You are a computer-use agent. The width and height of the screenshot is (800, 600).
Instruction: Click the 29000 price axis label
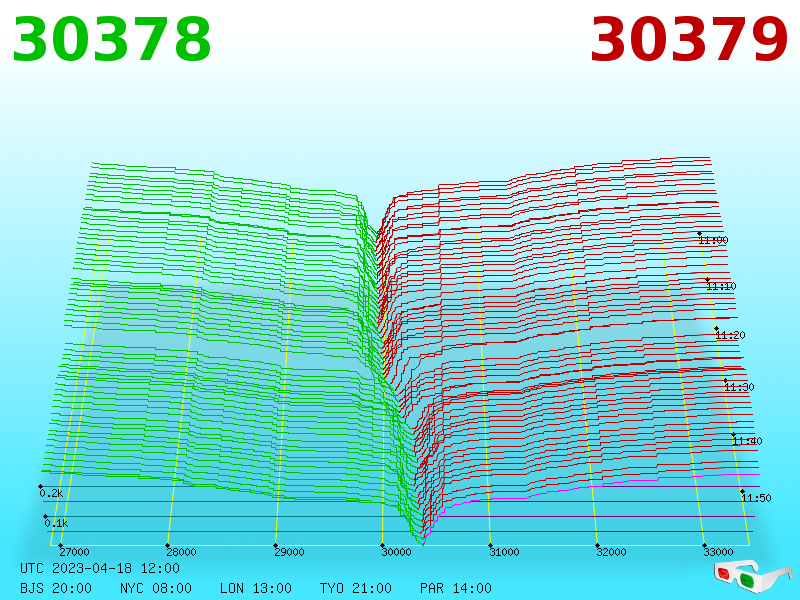289,552
